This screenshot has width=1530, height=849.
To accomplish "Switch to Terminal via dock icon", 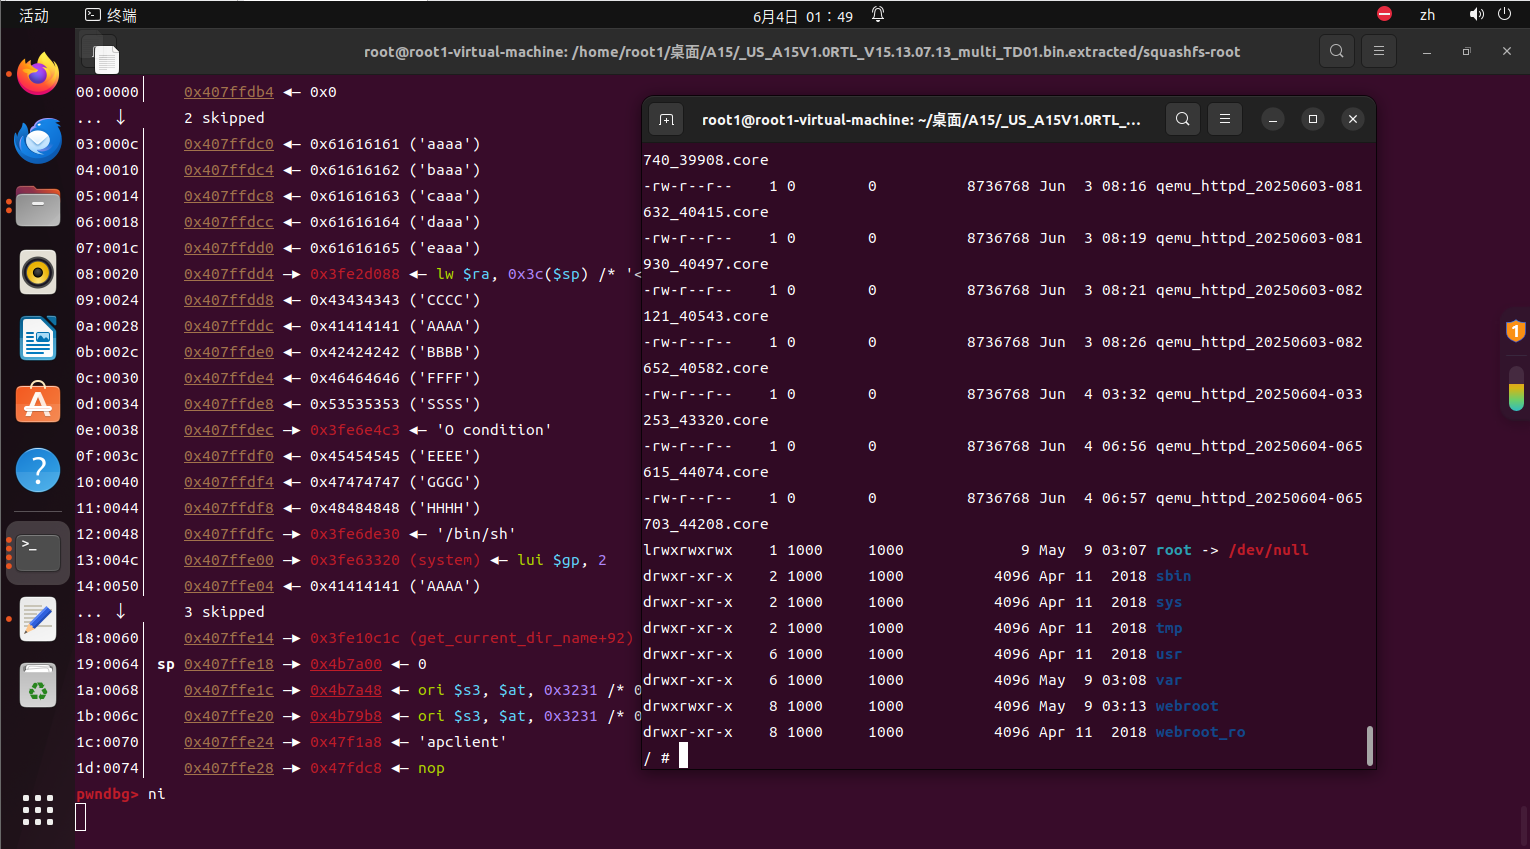I will [x=38, y=553].
